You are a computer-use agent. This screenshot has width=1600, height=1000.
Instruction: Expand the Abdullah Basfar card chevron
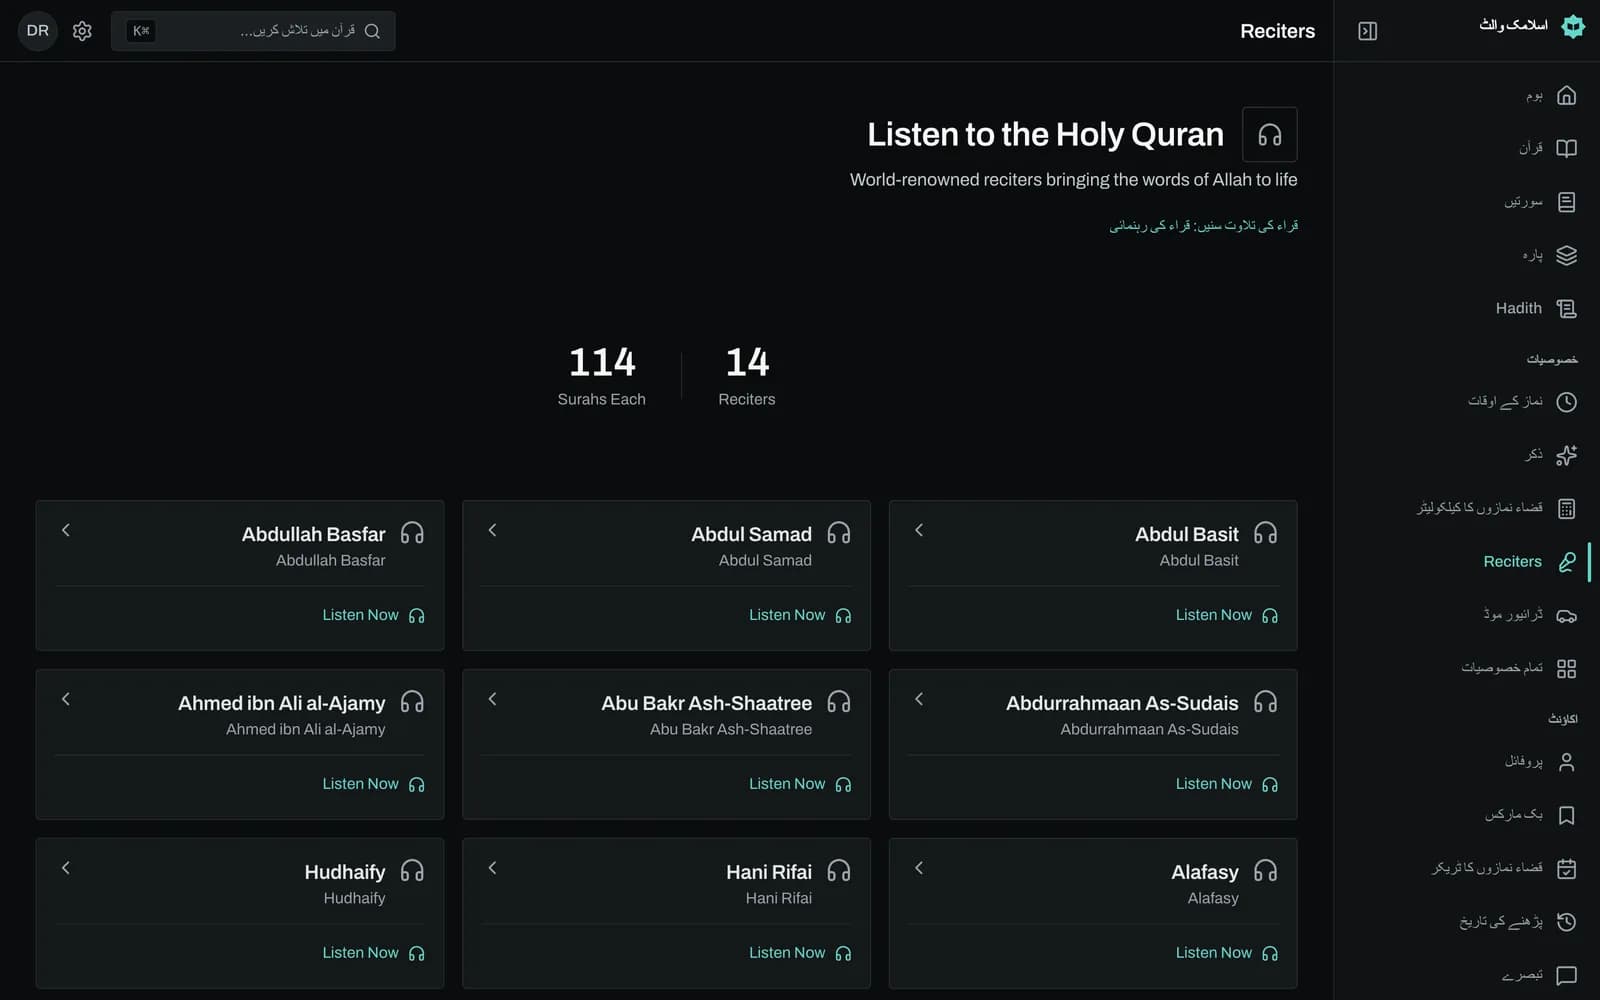coord(66,530)
